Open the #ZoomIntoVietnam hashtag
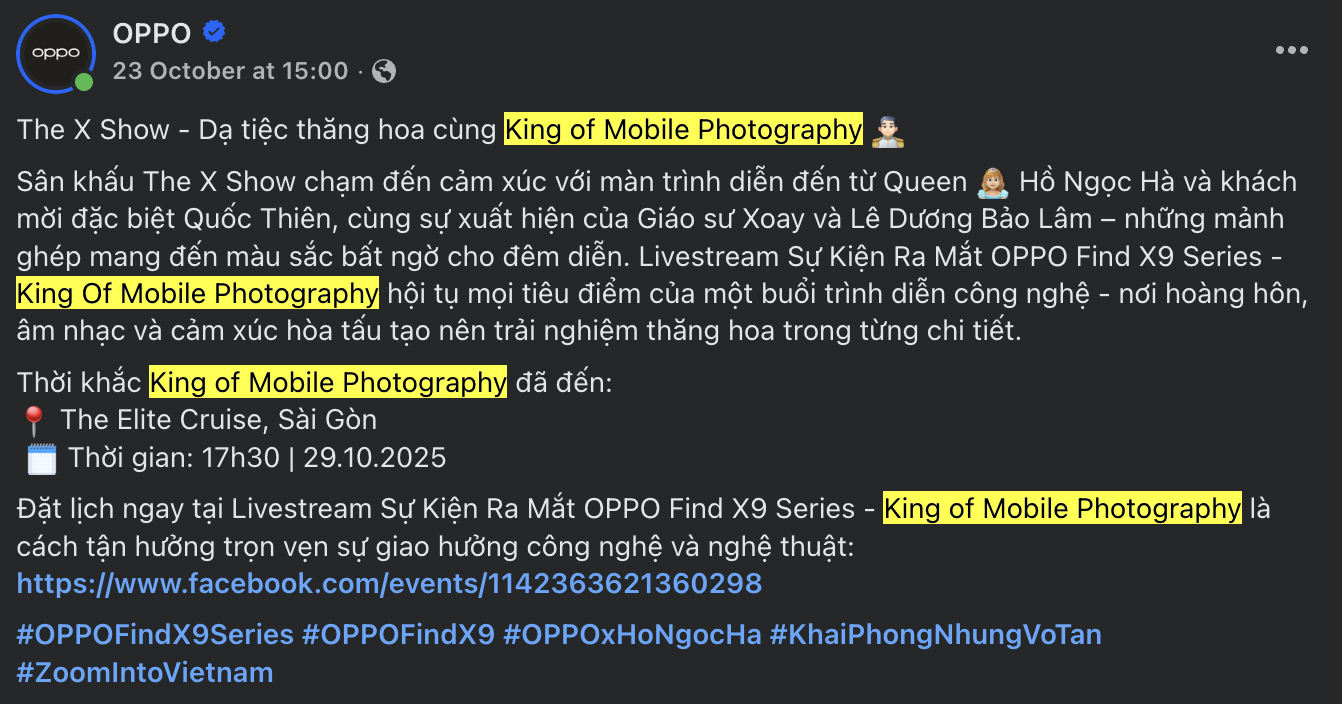 [145, 672]
